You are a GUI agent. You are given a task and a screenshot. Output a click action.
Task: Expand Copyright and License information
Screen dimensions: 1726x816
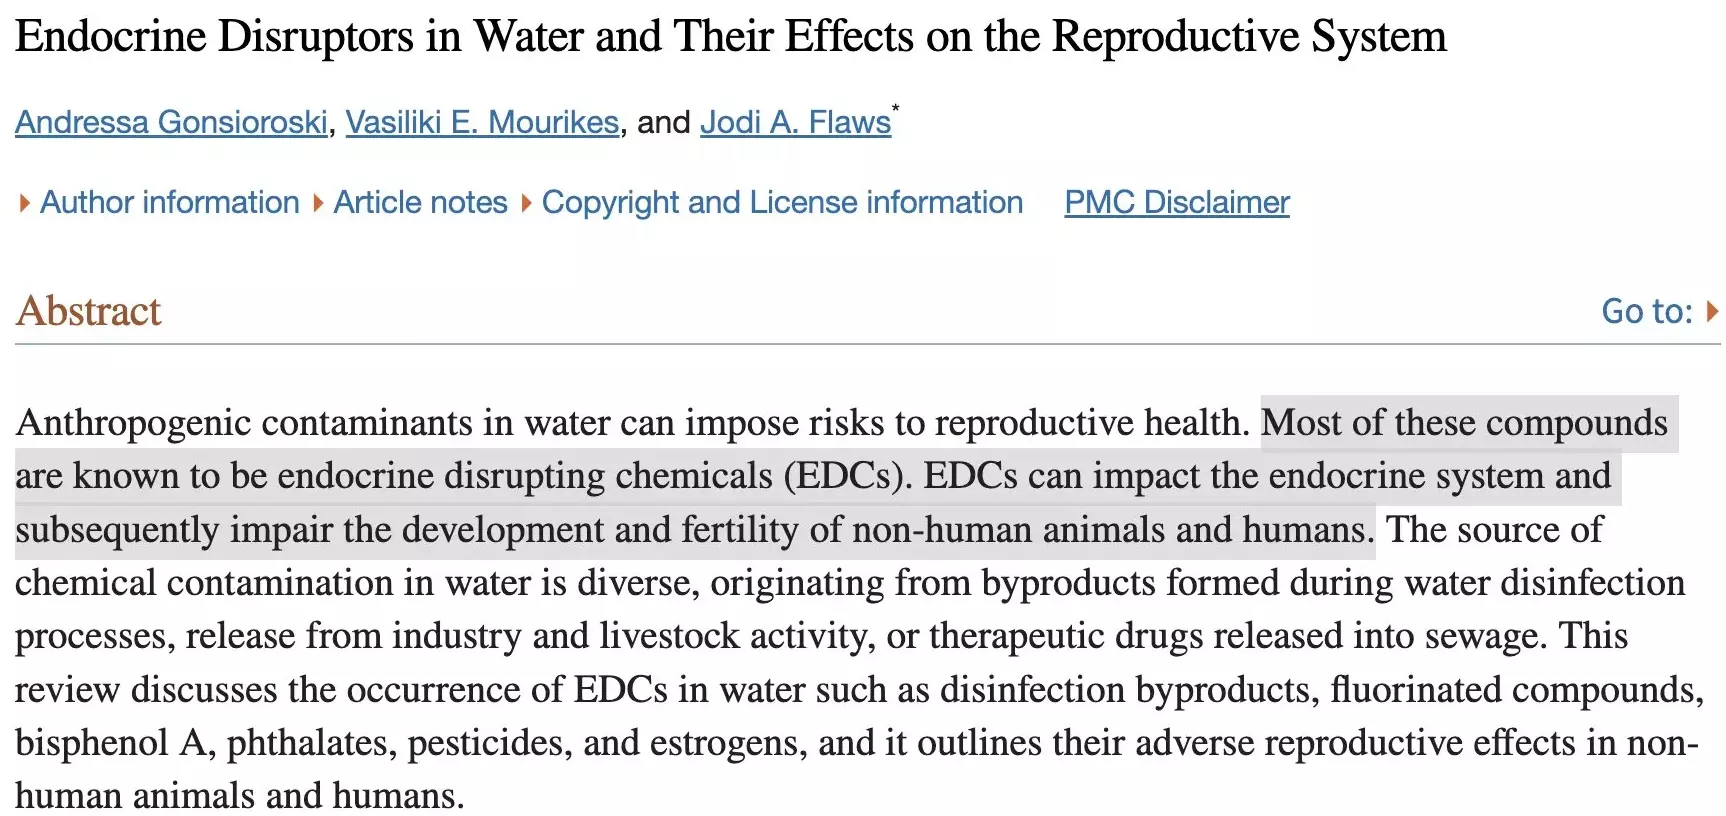pos(782,202)
